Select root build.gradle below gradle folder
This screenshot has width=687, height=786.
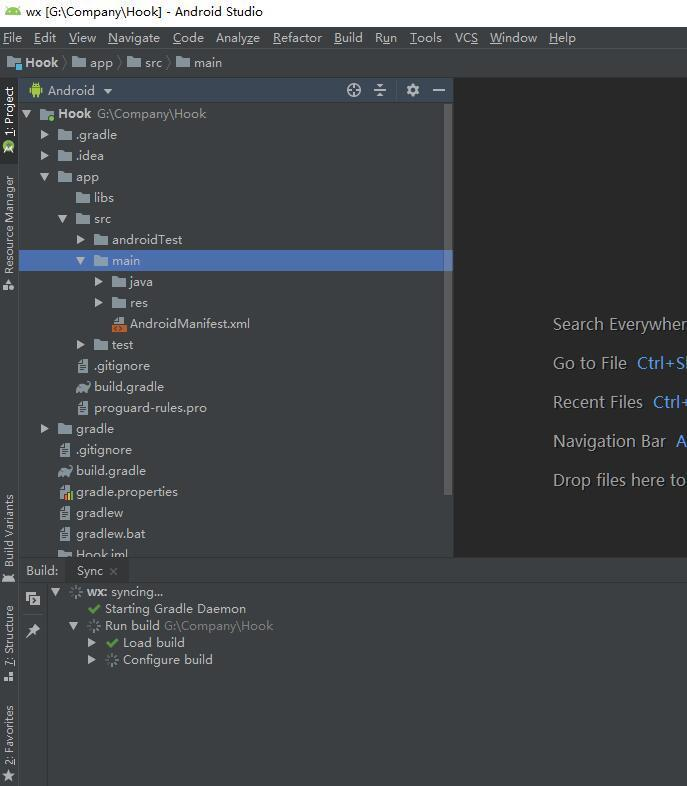pyautogui.click(x=111, y=471)
